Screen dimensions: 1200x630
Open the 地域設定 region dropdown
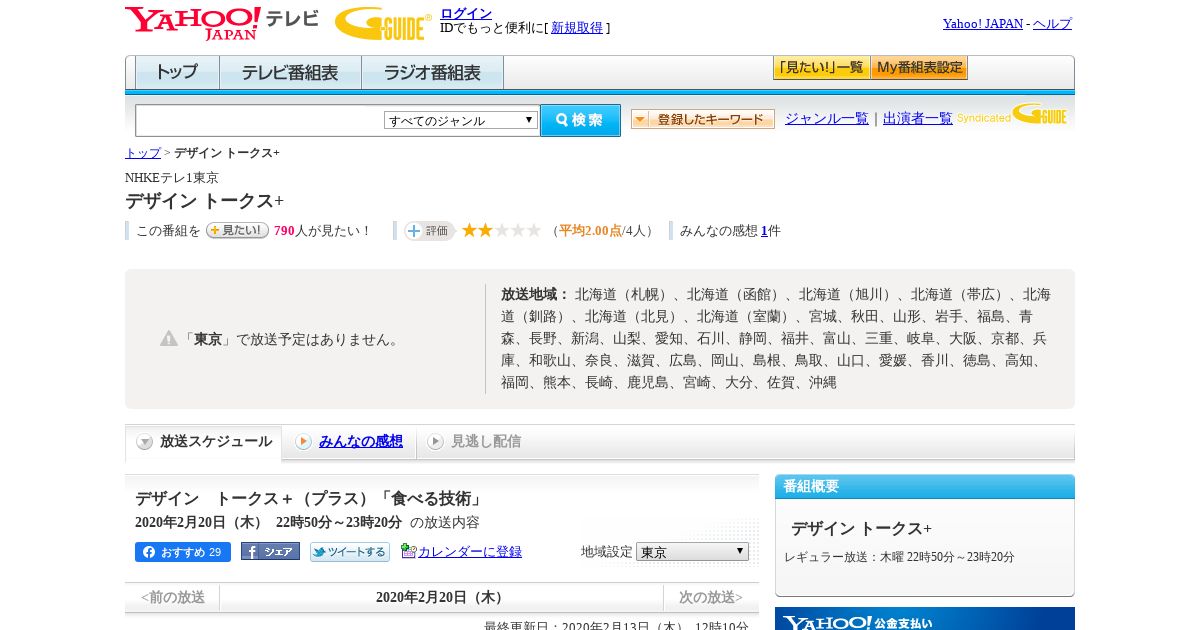692,552
